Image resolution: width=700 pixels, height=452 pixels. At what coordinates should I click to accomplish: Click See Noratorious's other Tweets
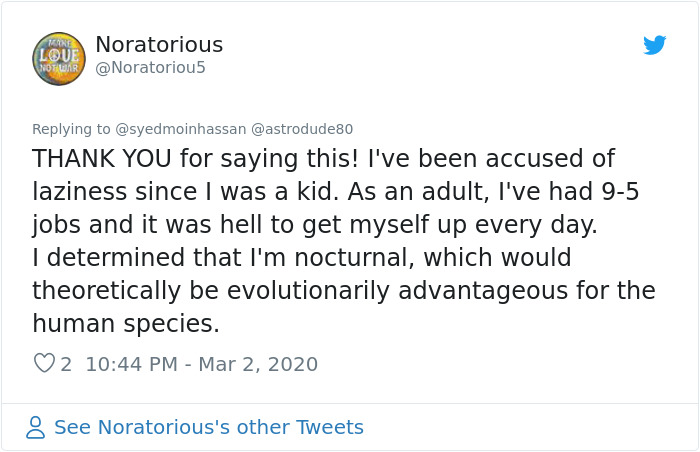209,427
